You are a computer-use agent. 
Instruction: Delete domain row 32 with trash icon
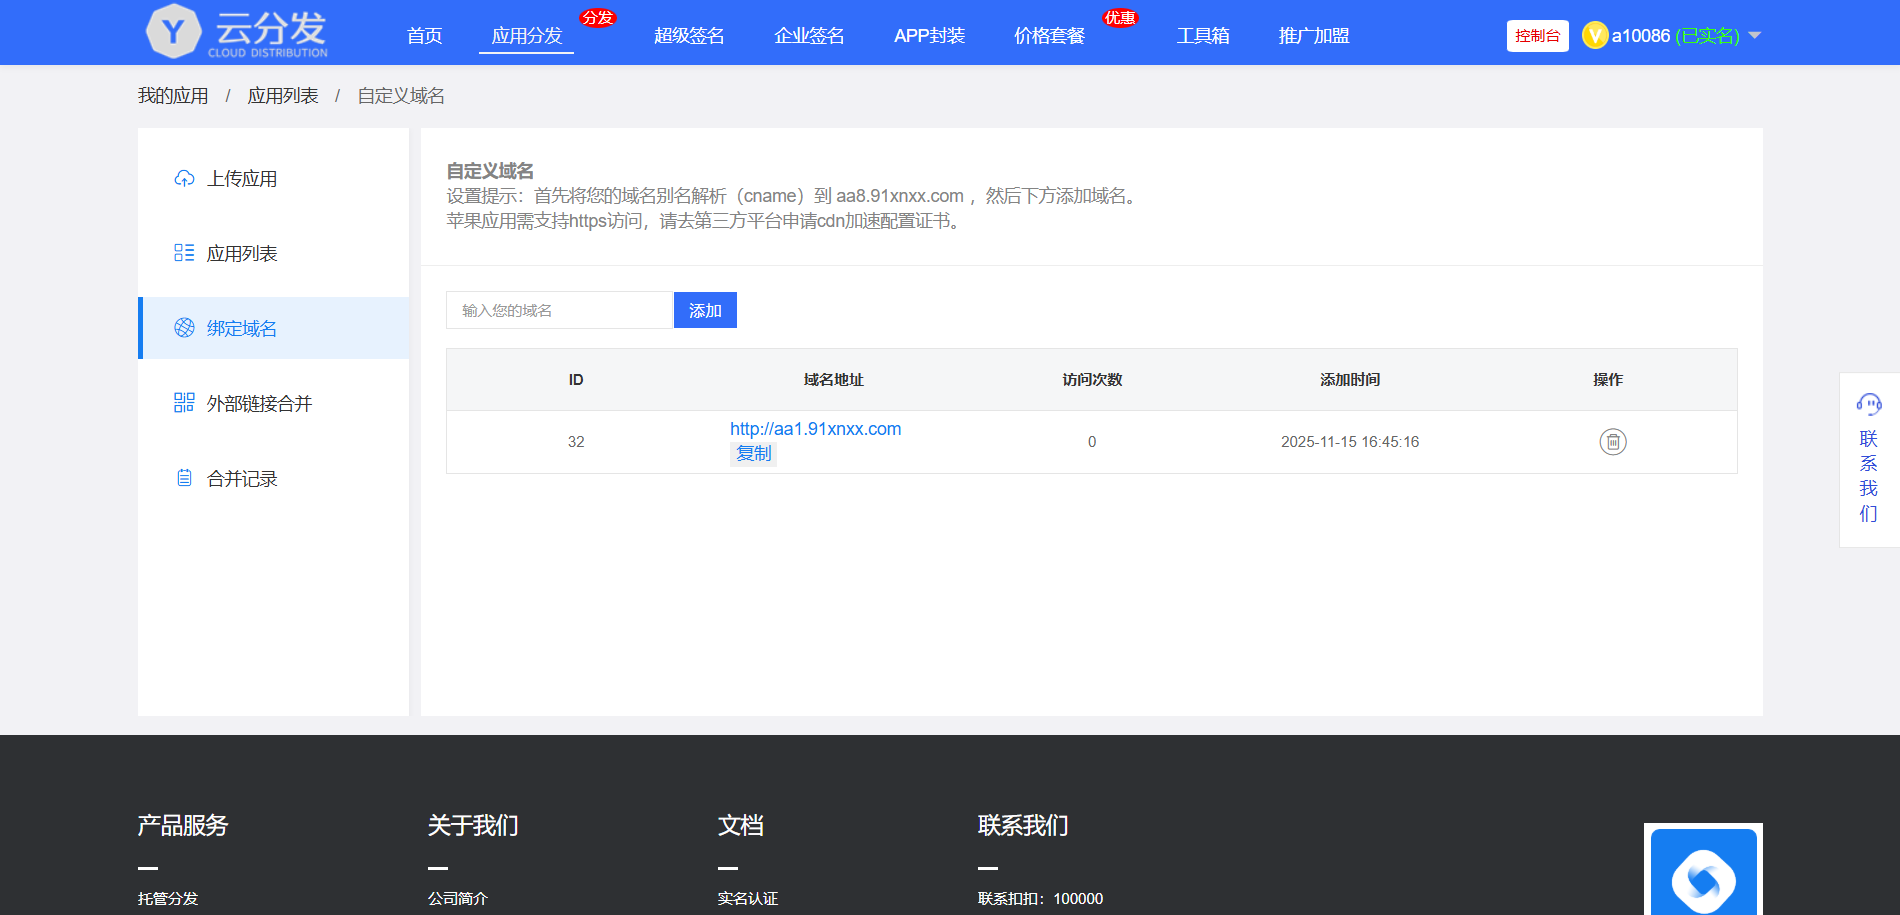1612,441
